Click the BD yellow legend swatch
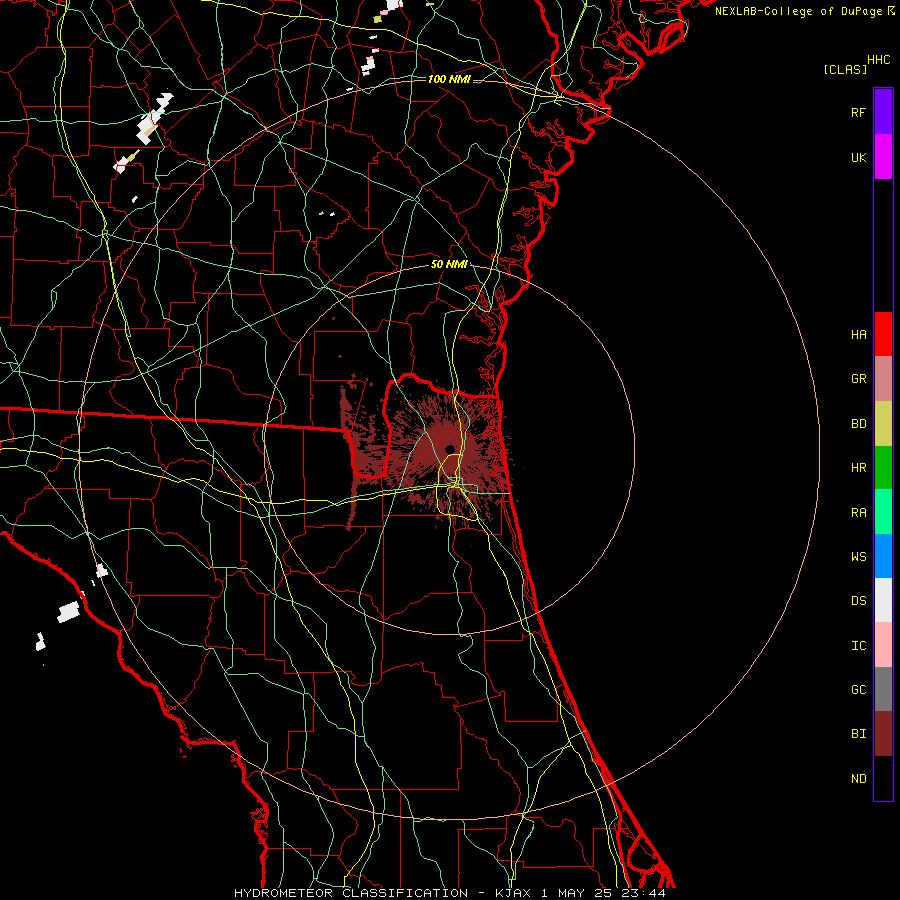Image resolution: width=900 pixels, height=900 pixels. 883,423
